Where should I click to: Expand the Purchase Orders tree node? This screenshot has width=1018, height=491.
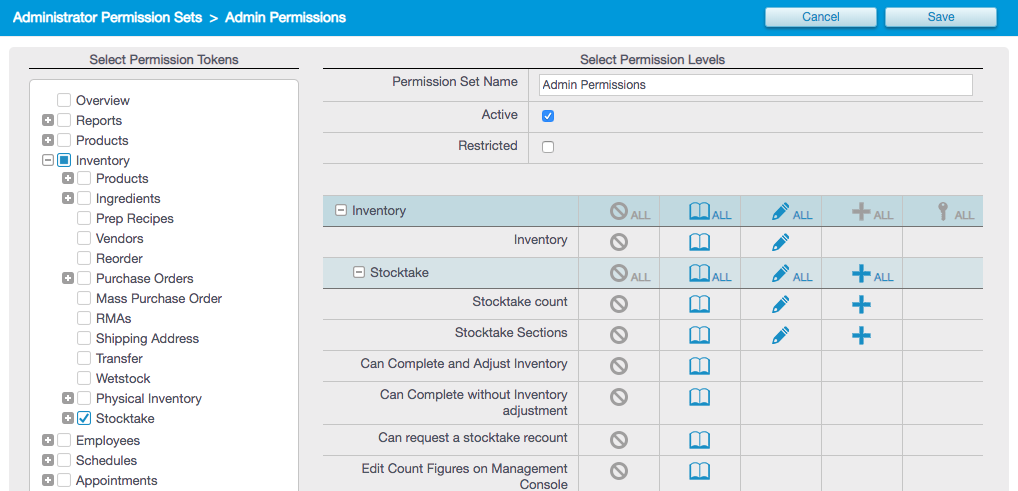(x=68, y=278)
